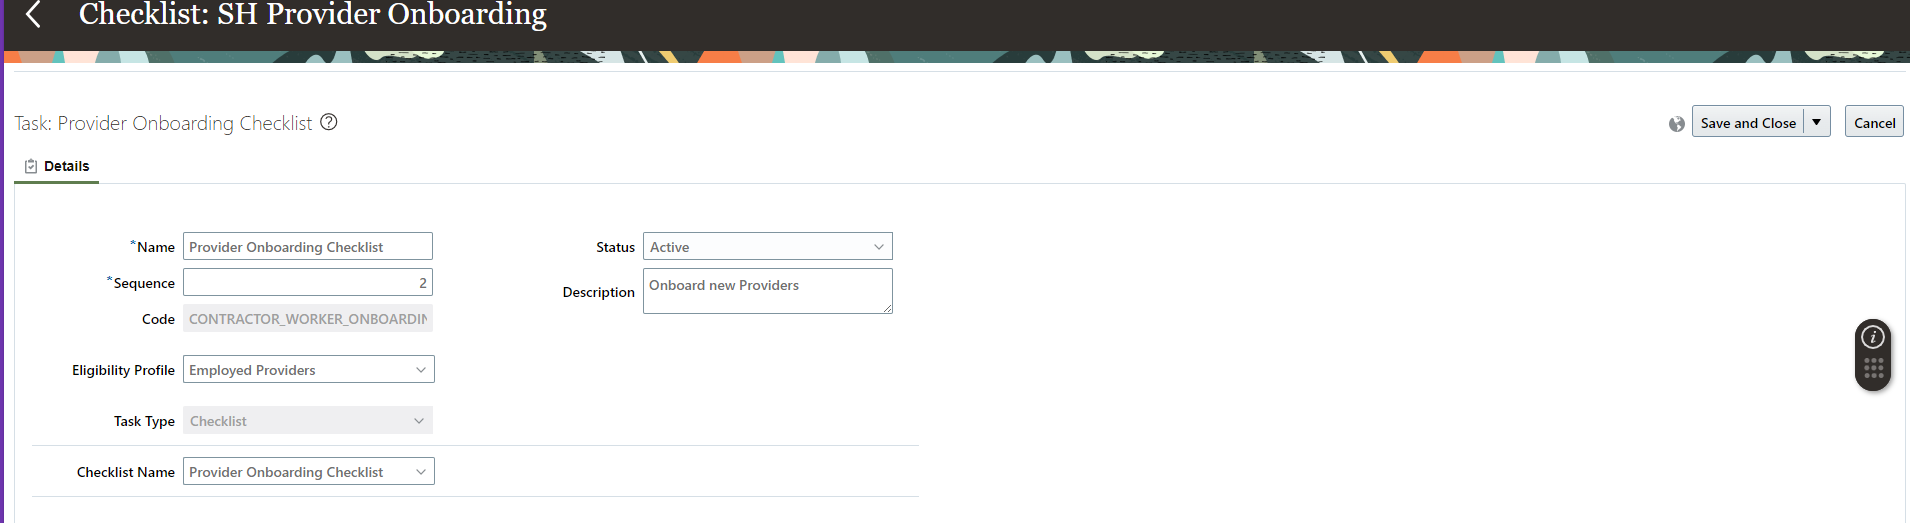Click the Task: Provider Onboarding Checklist heading

163,123
